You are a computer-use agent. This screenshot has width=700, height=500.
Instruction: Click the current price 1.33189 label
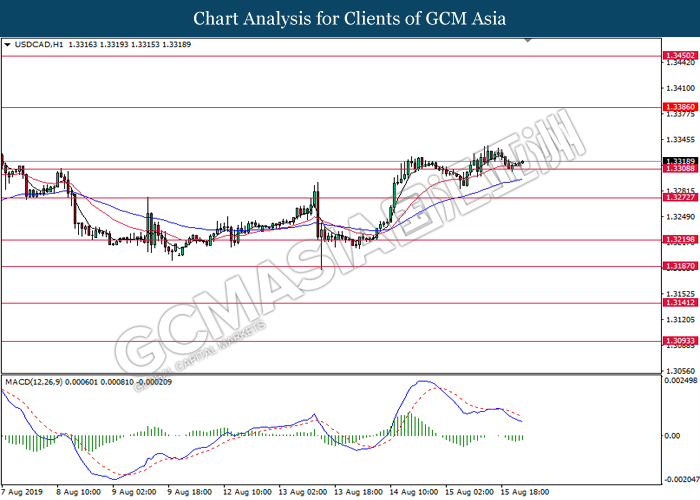(680, 161)
